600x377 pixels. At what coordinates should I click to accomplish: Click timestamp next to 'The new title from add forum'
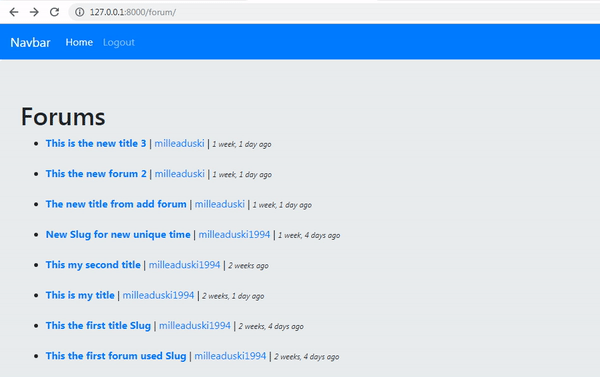(x=282, y=205)
